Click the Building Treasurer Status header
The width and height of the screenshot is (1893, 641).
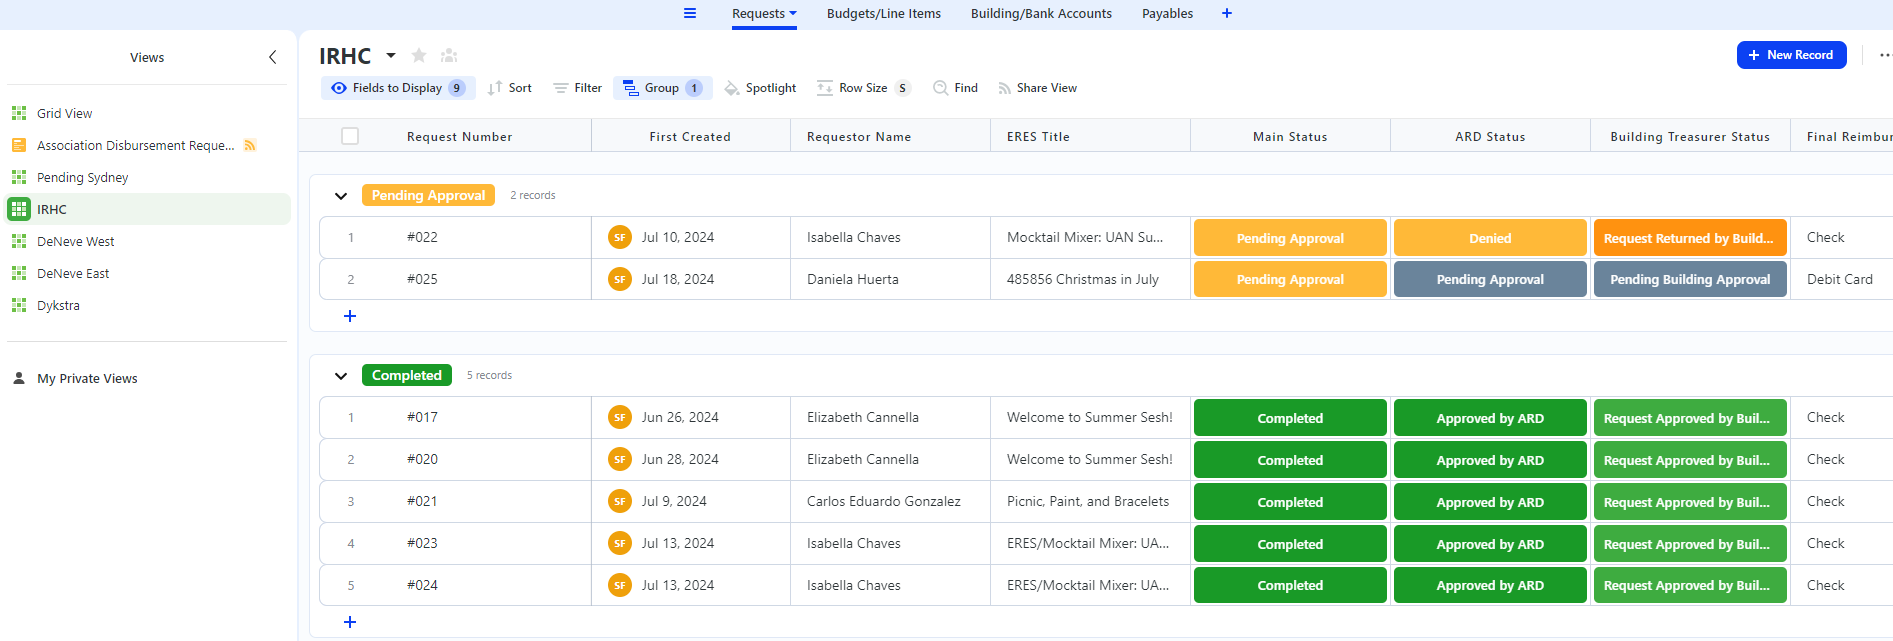tap(1690, 137)
